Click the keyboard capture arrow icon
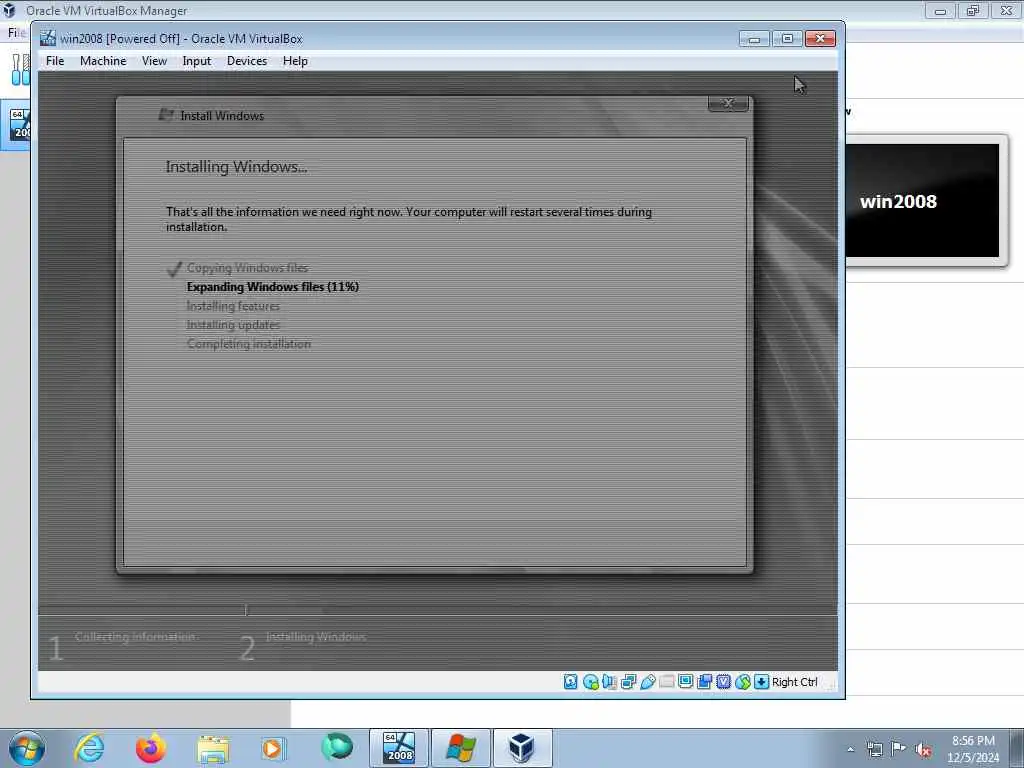The width and height of the screenshot is (1024, 768). pos(761,682)
